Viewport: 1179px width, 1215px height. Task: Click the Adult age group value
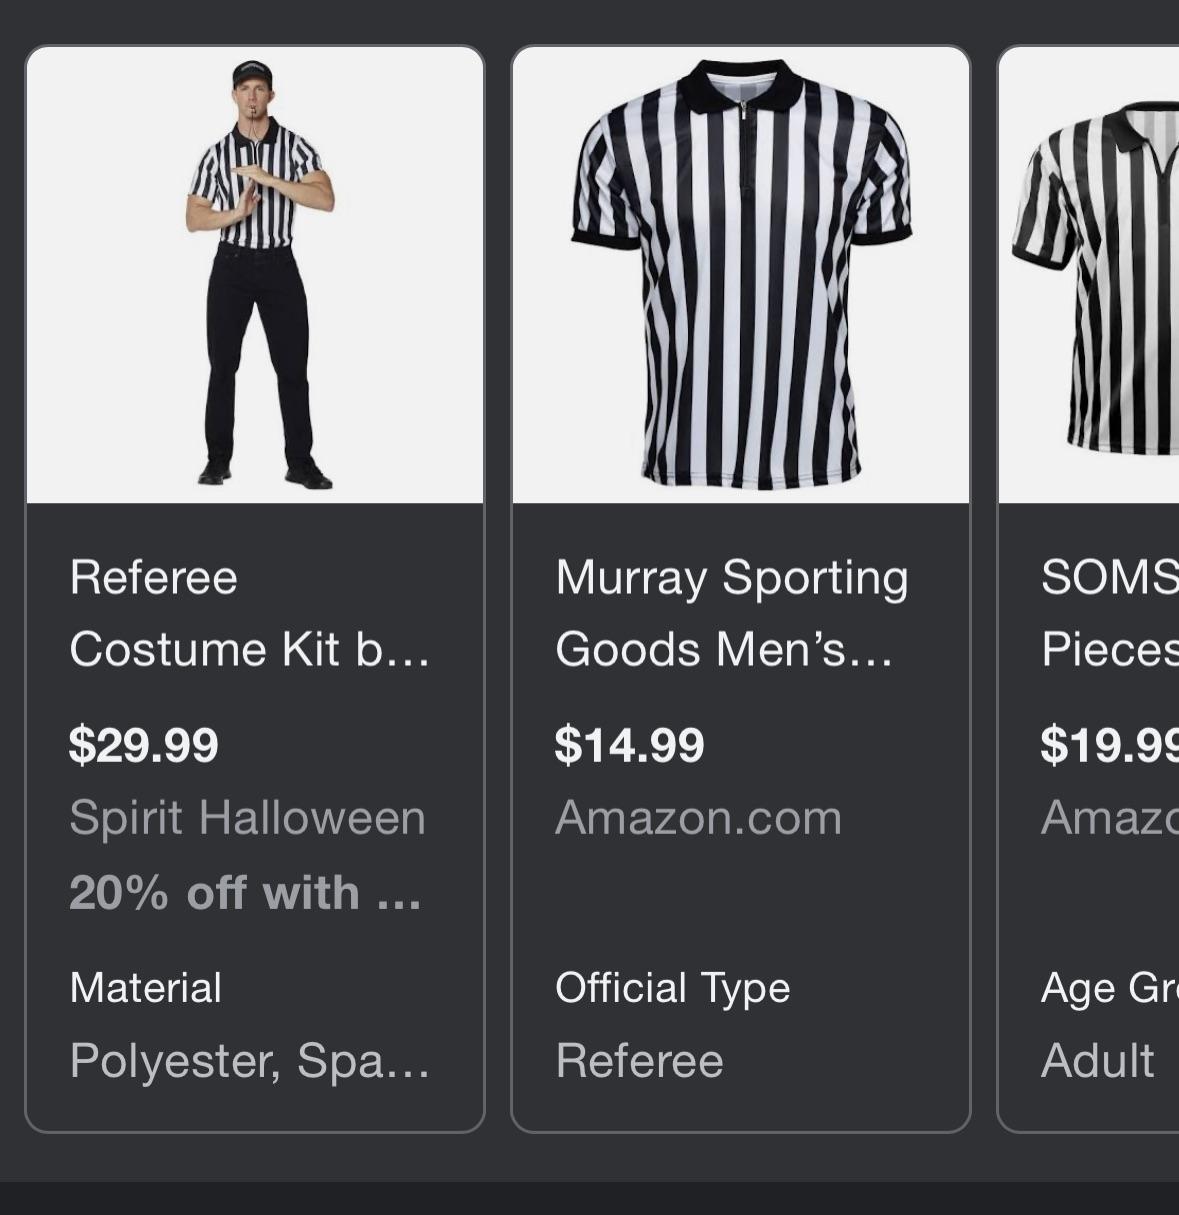click(x=1098, y=1060)
